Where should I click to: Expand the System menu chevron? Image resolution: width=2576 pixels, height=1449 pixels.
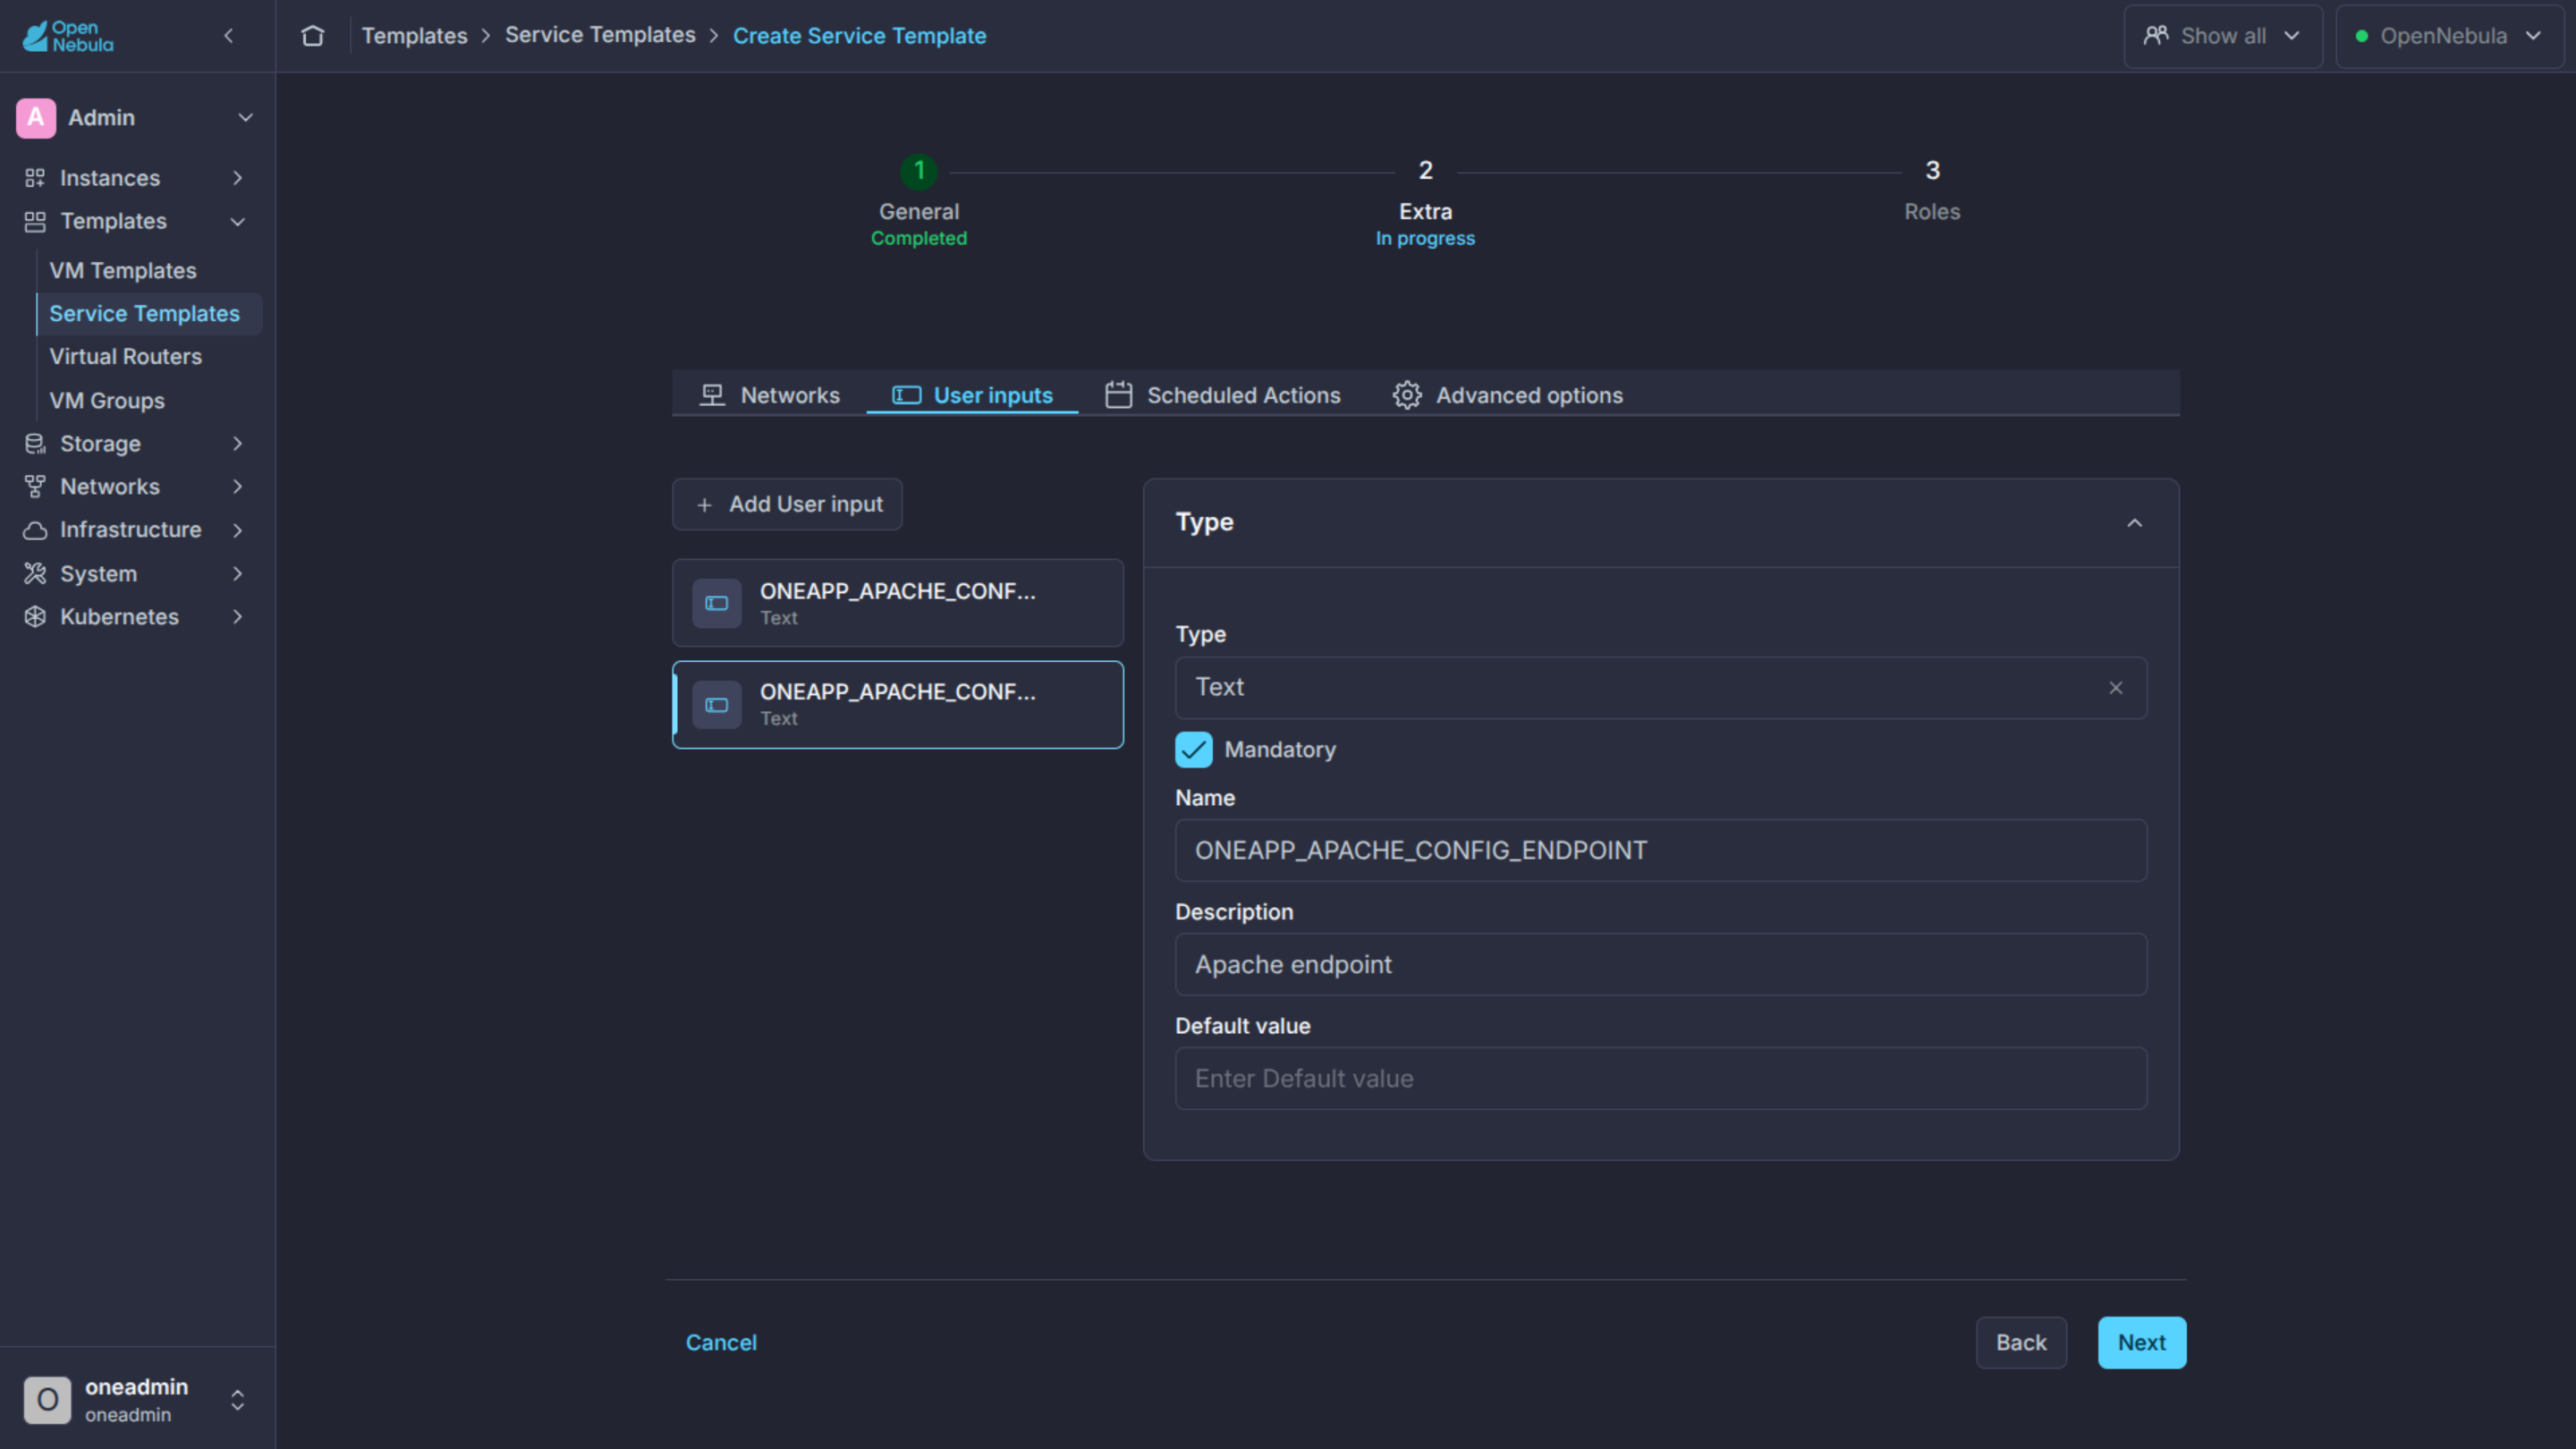click(x=238, y=574)
